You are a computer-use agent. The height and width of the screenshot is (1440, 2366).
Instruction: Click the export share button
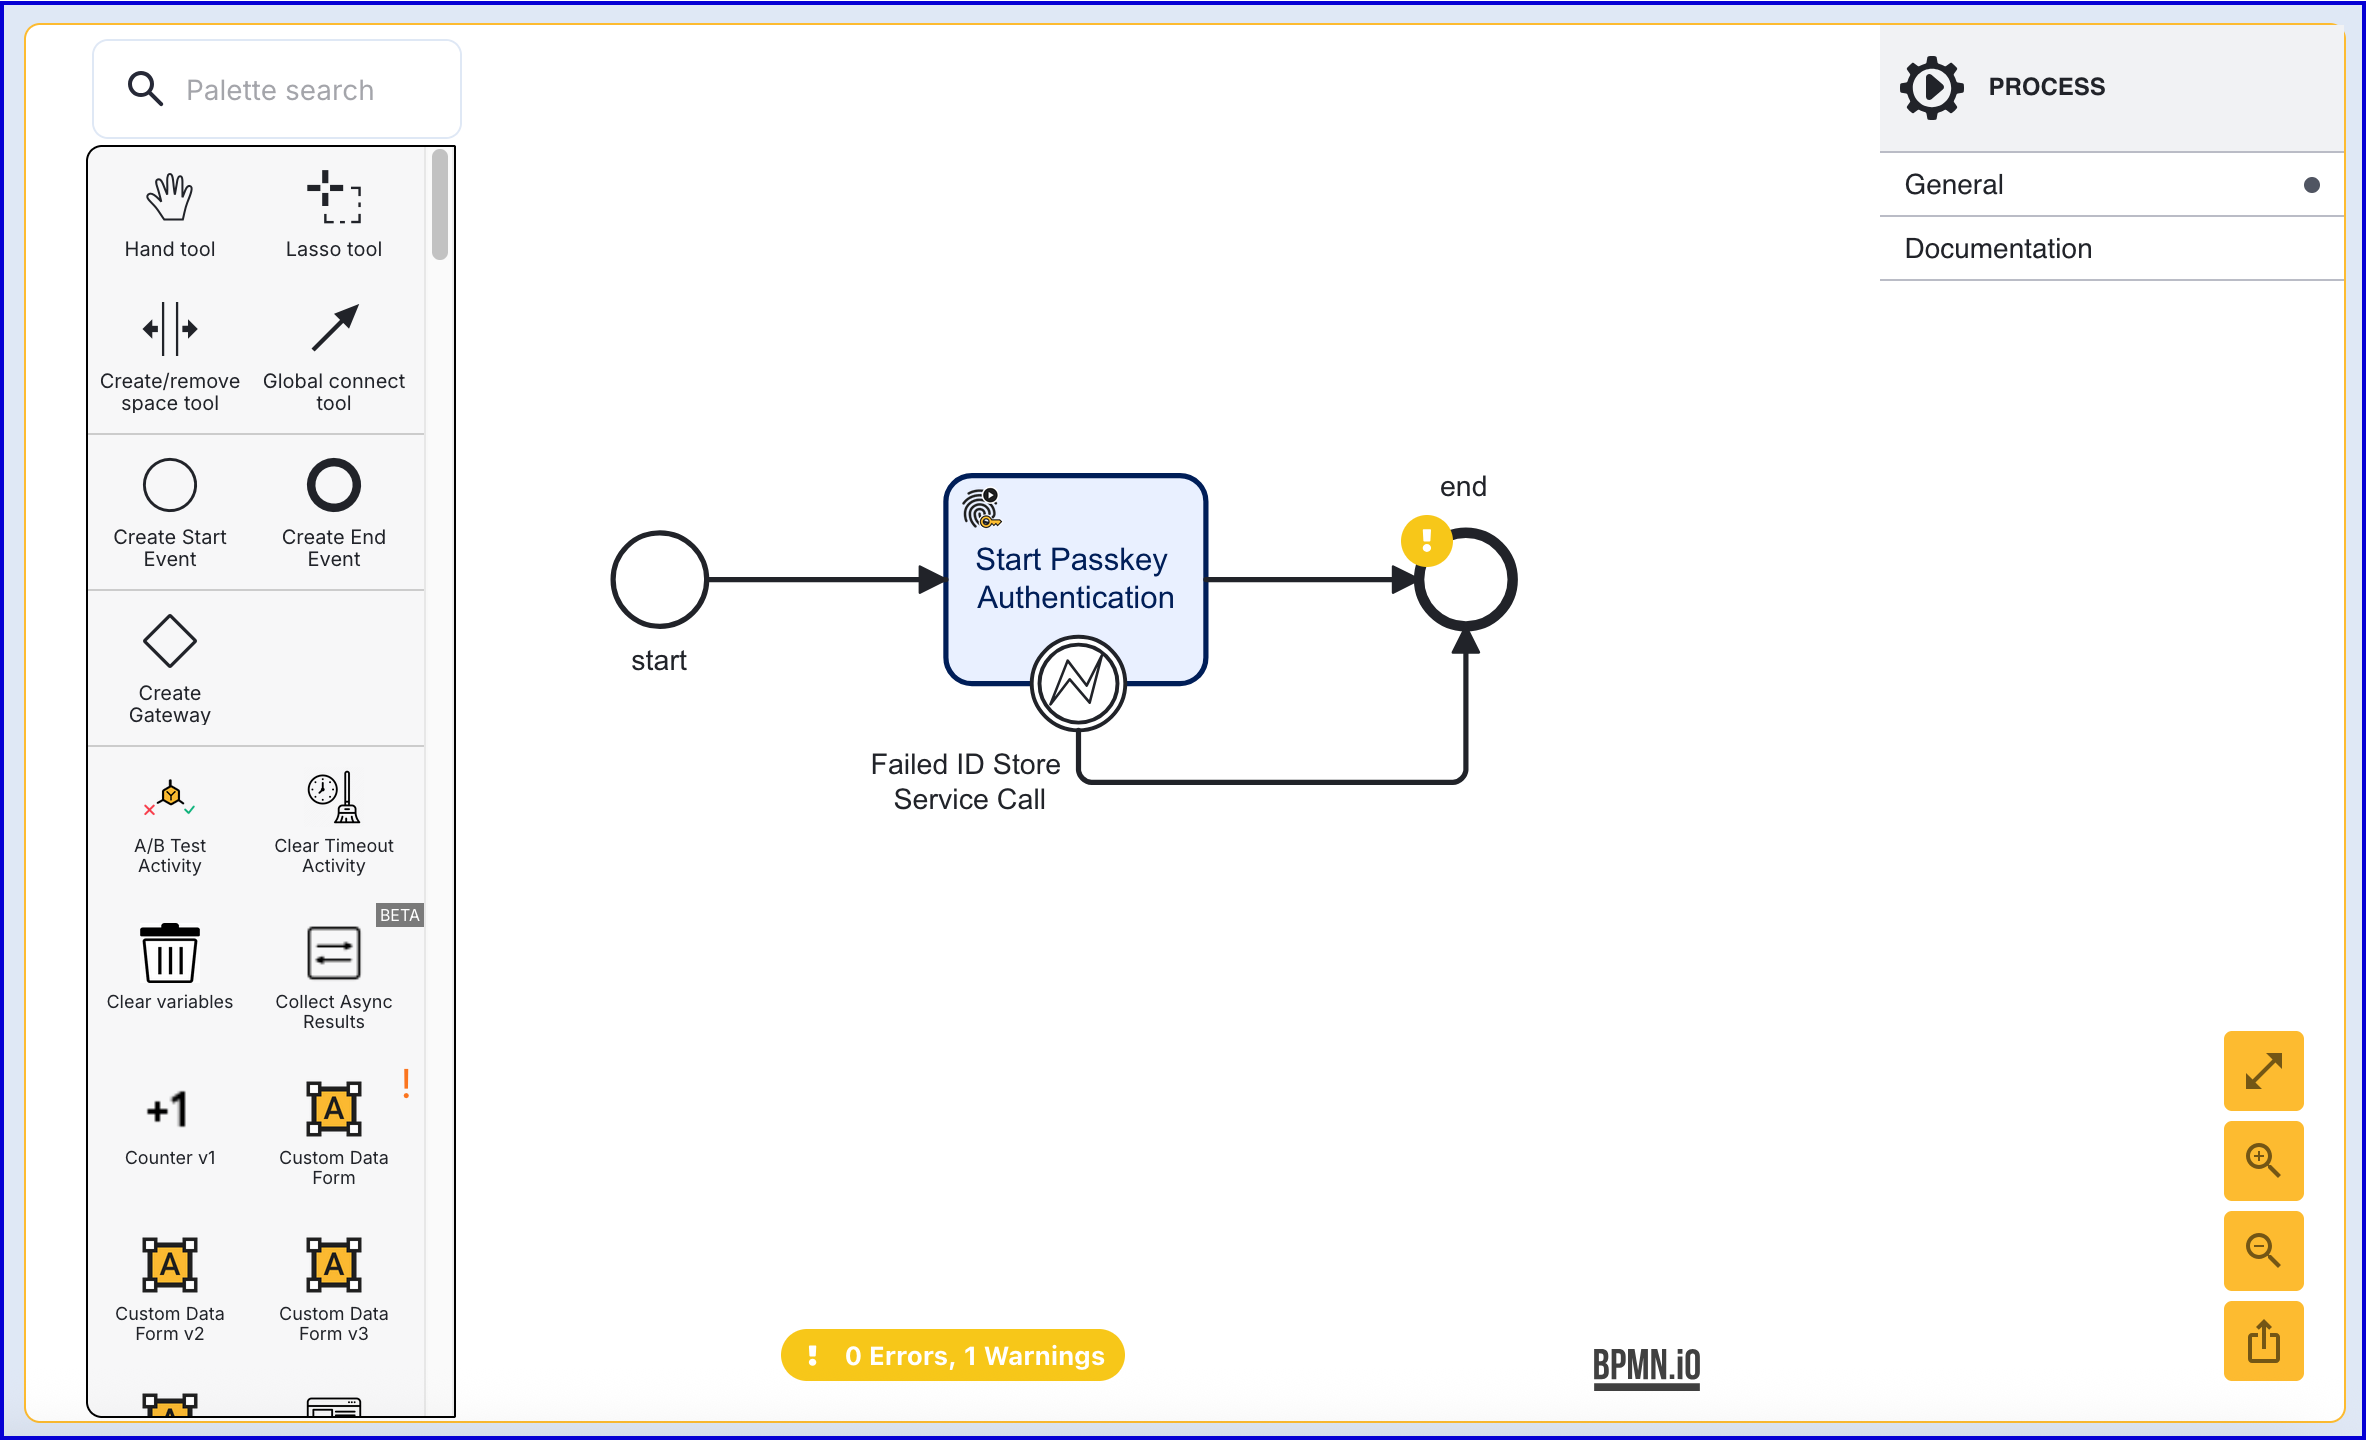pos(2262,1341)
